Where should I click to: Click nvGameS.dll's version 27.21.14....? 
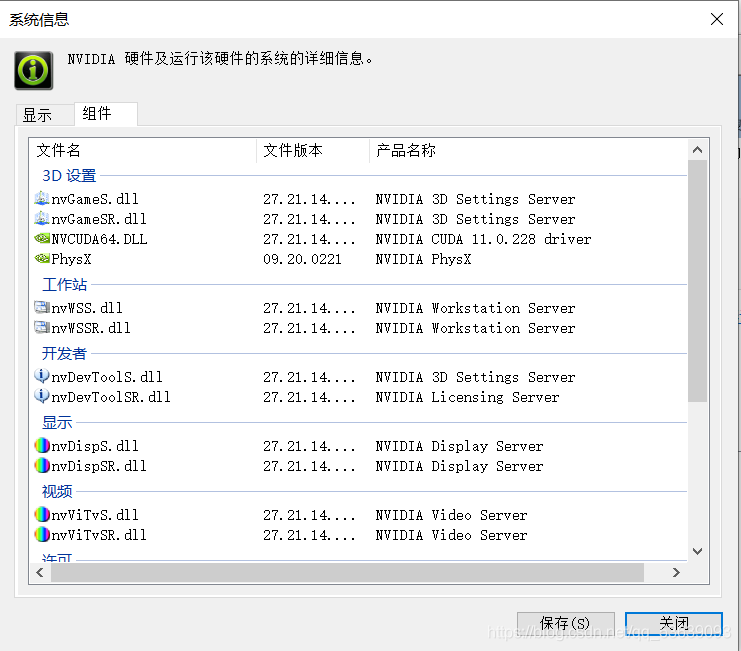309,199
